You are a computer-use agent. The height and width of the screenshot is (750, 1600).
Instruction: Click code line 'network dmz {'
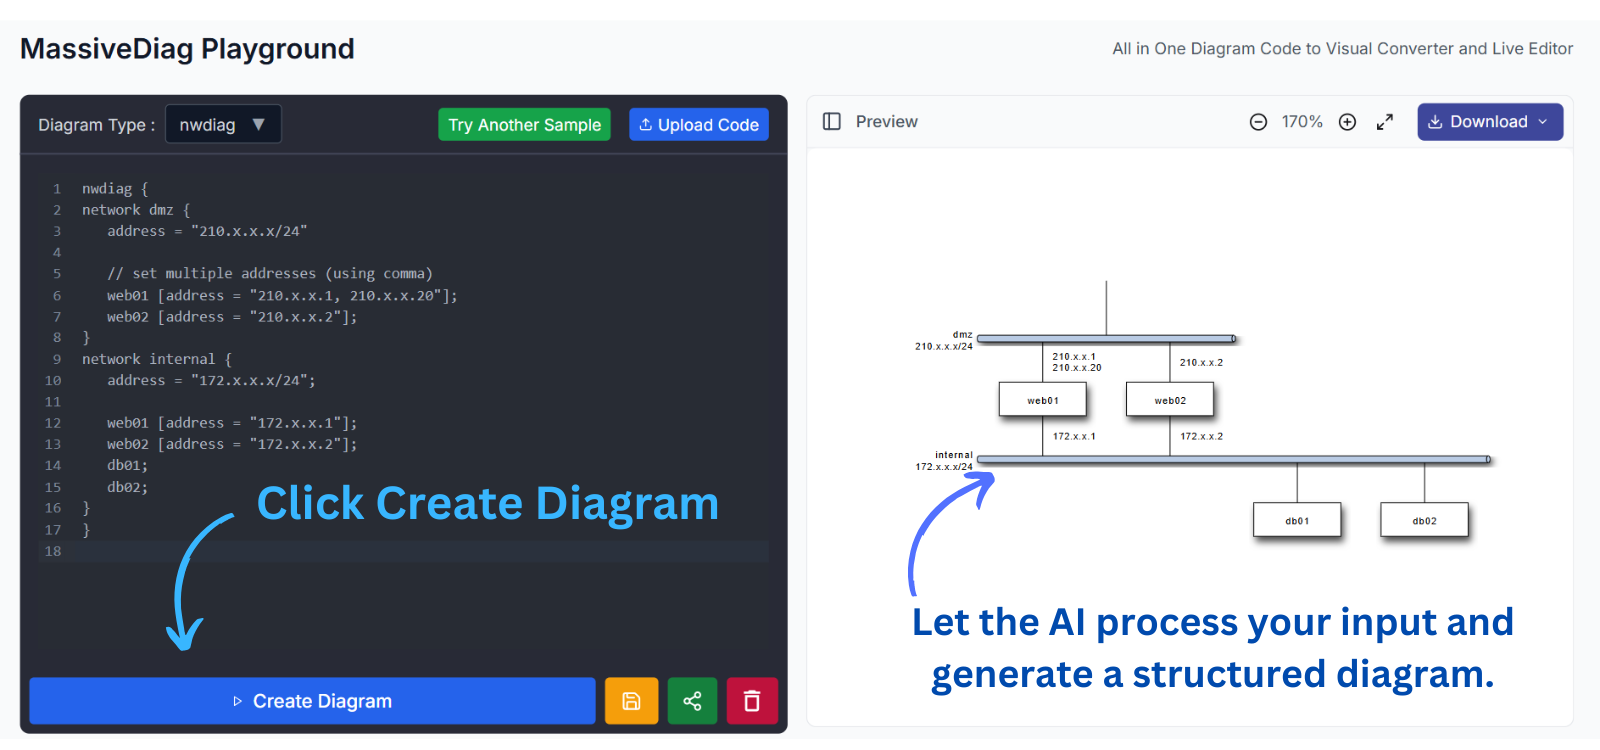point(136,210)
